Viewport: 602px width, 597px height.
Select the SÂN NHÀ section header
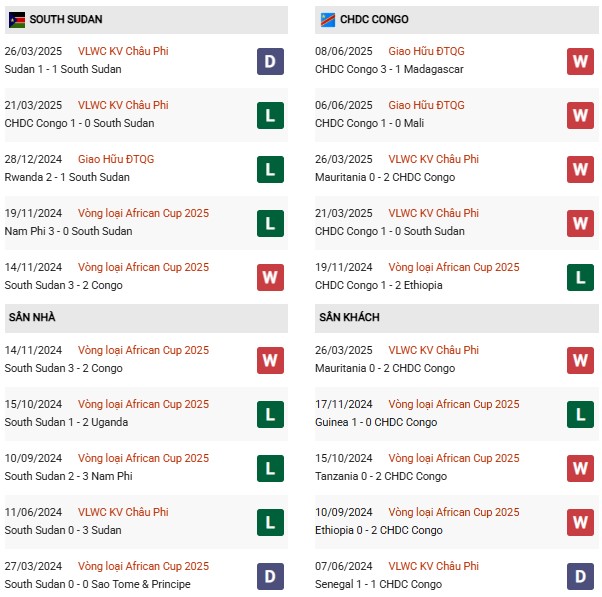[32, 317]
